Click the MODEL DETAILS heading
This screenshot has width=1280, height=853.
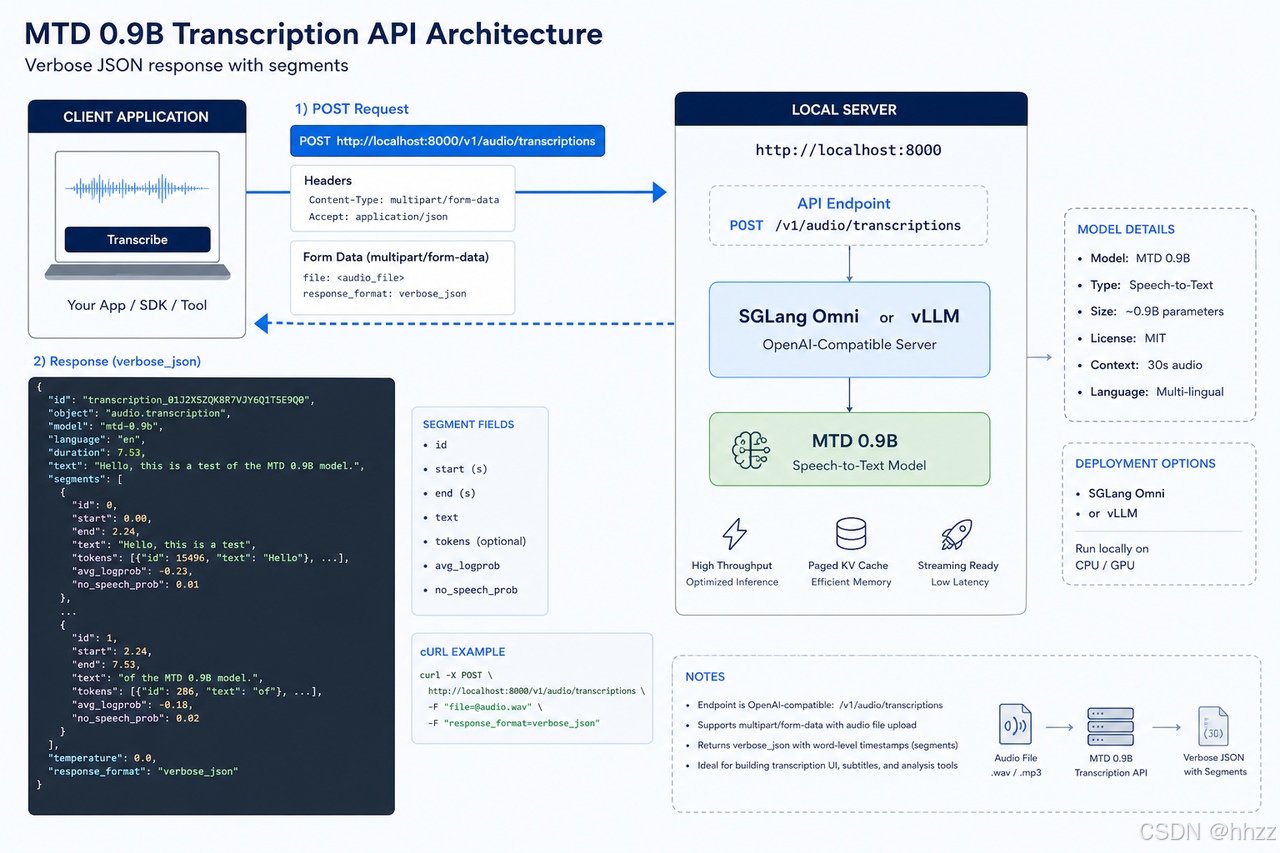[x=1126, y=229]
